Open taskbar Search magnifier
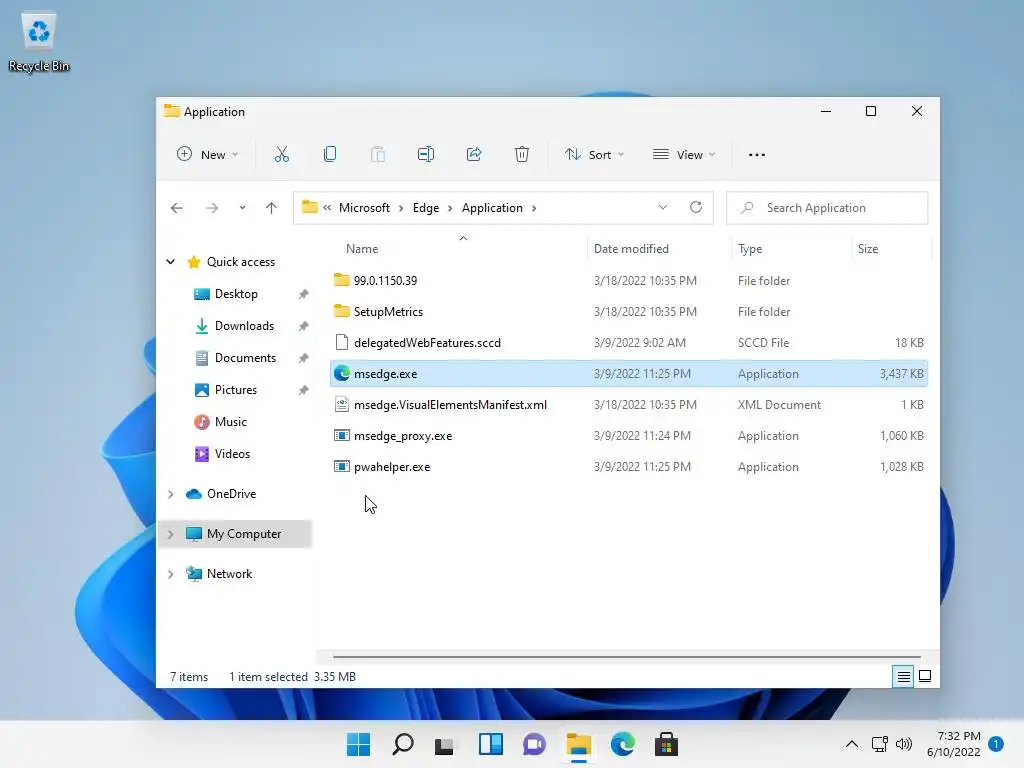The image size is (1024, 768). (x=402, y=744)
